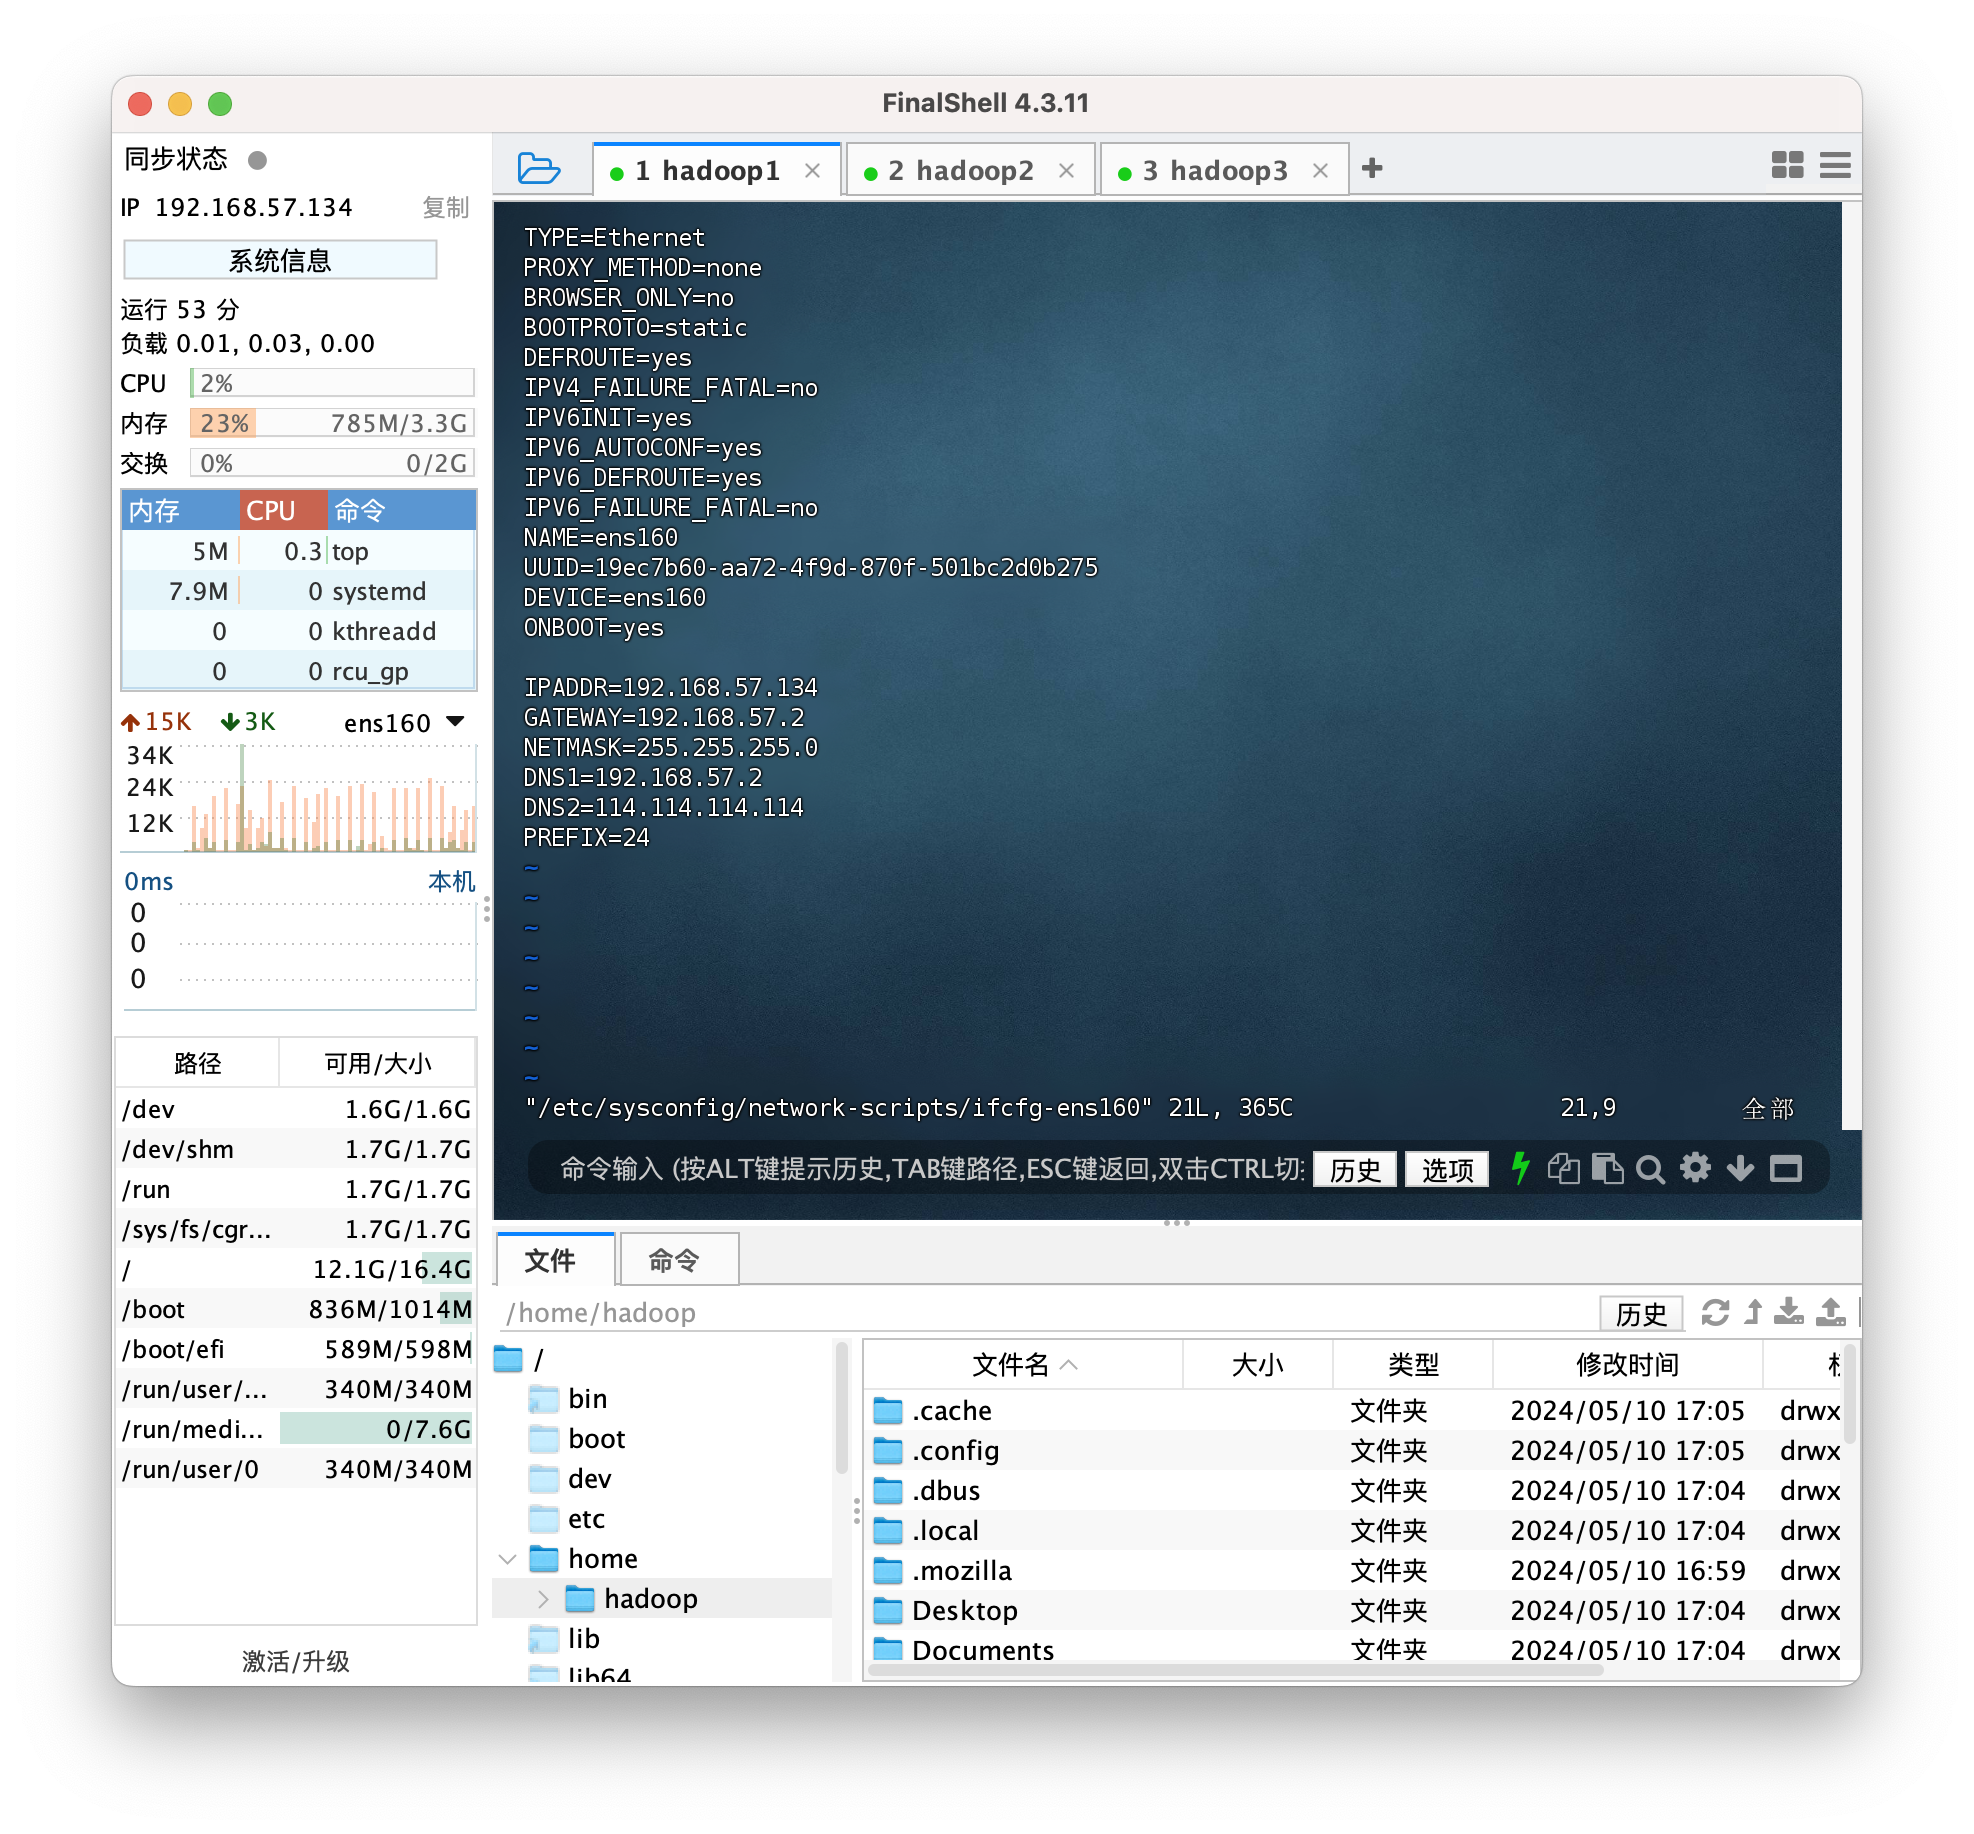Open the hamburger main menu icon
The width and height of the screenshot is (1974, 1834).
click(1834, 165)
